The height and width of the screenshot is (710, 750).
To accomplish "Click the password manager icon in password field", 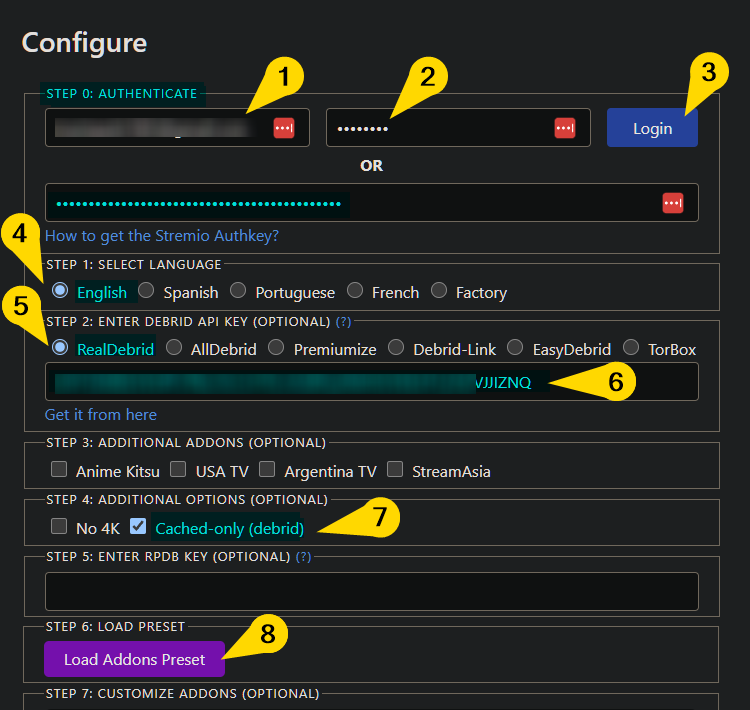I will point(564,128).
